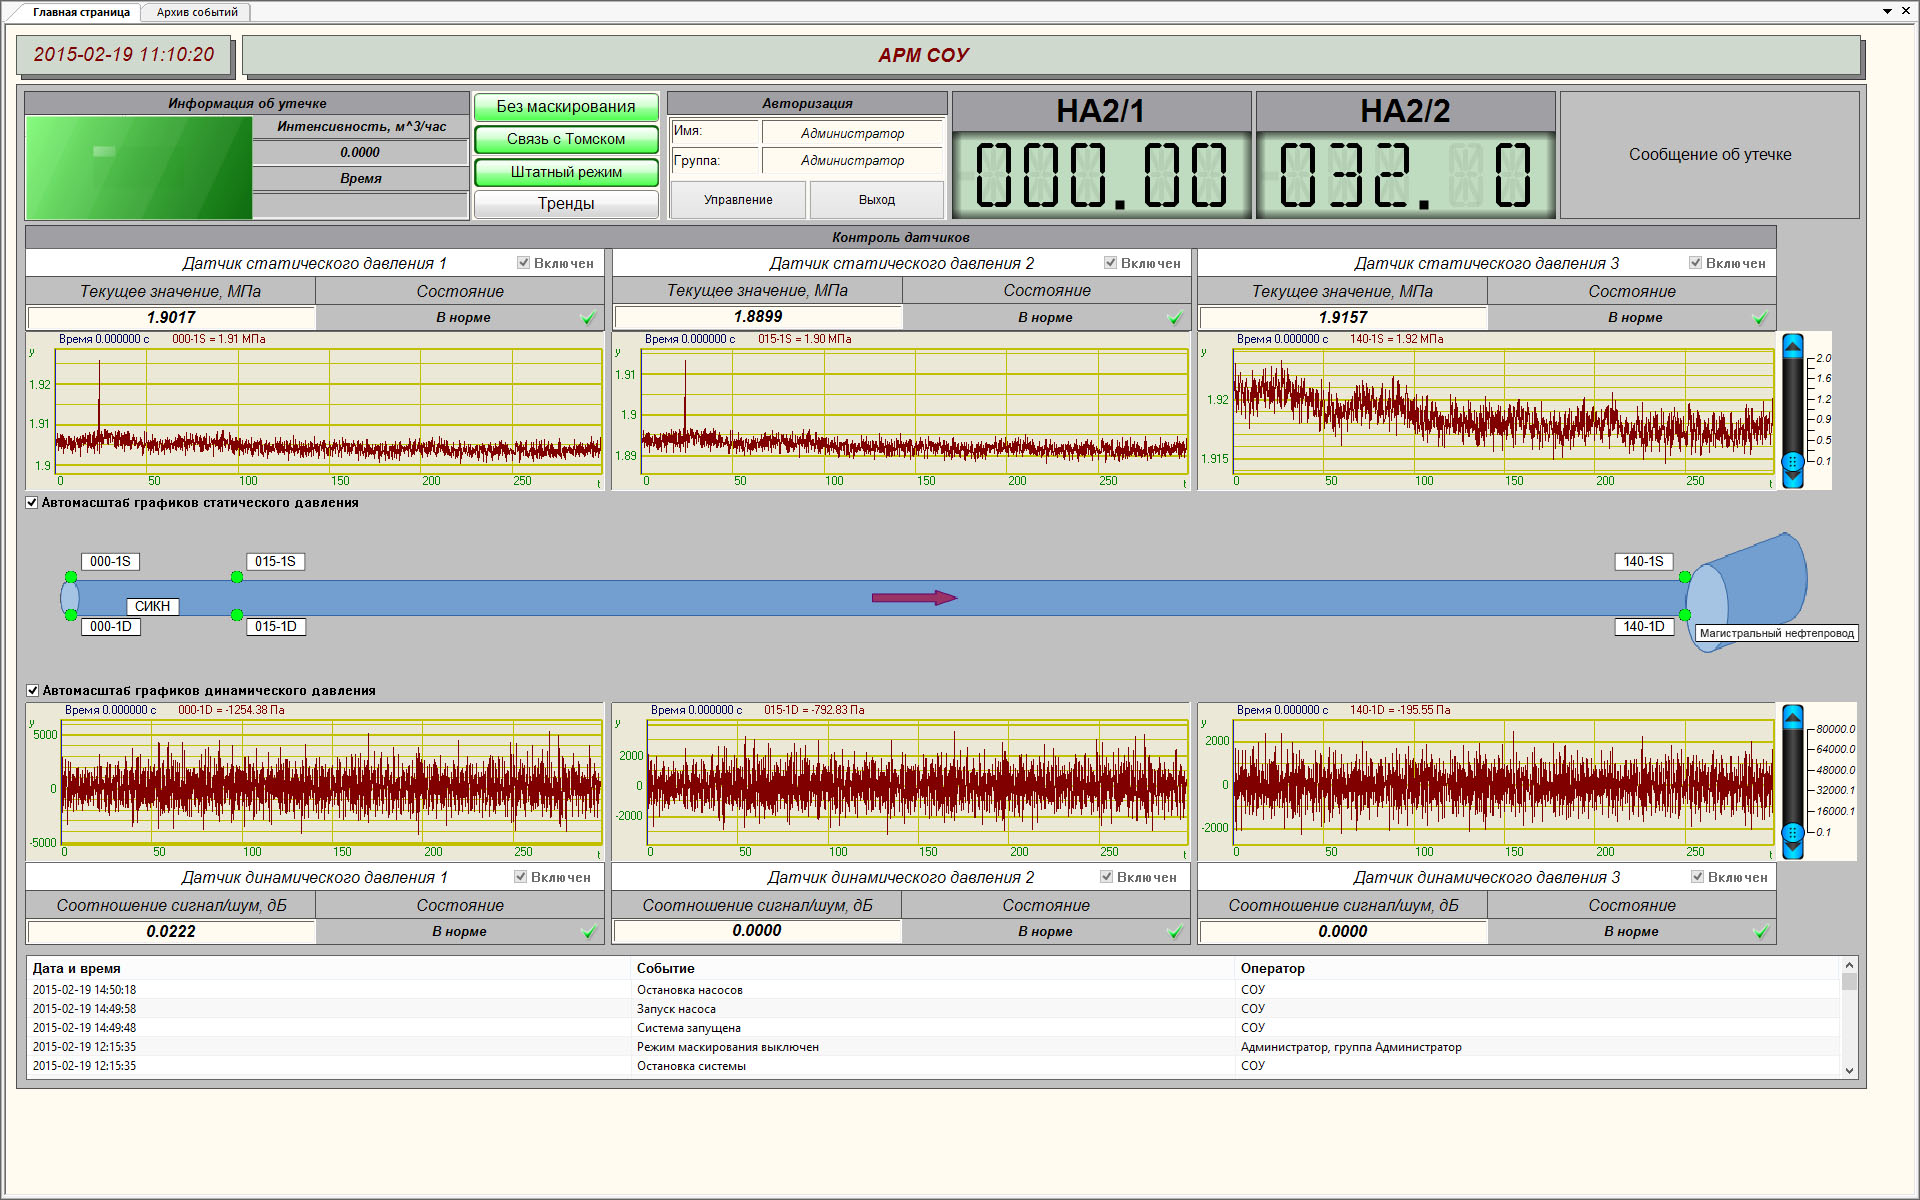Click the Связь с Томском button
The width and height of the screenshot is (1920, 1200).
pos(566,139)
